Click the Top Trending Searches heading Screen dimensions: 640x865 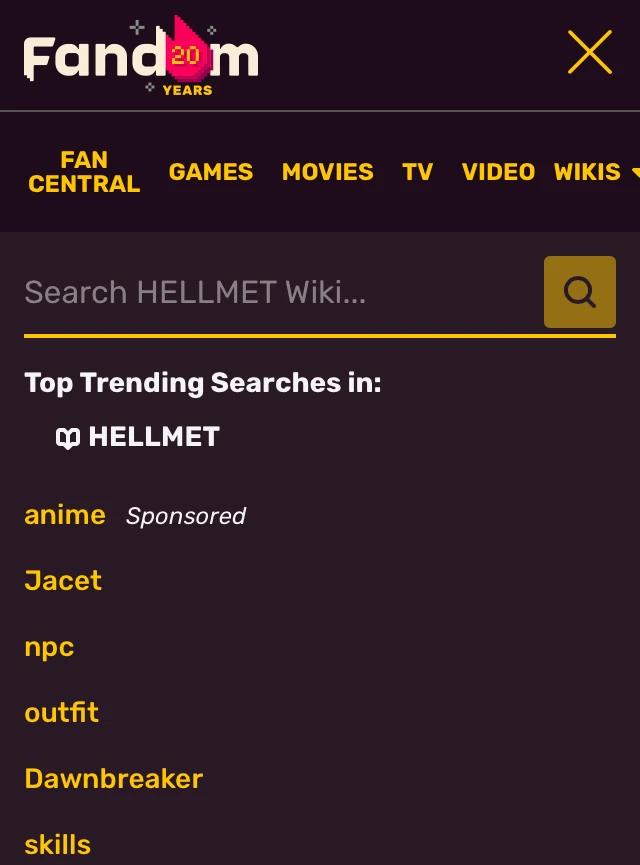(203, 383)
